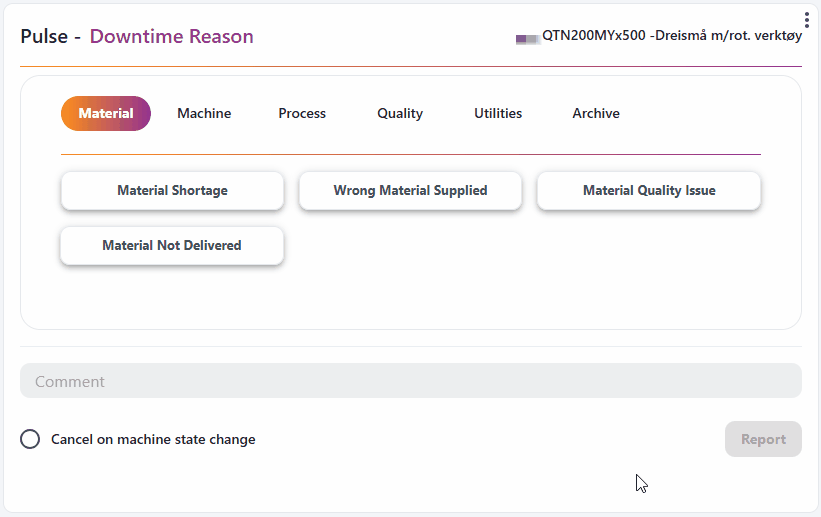
Task: Click the QTN200MYx500 machine name label
Action: pyautogui.click(x=672, y=36)
